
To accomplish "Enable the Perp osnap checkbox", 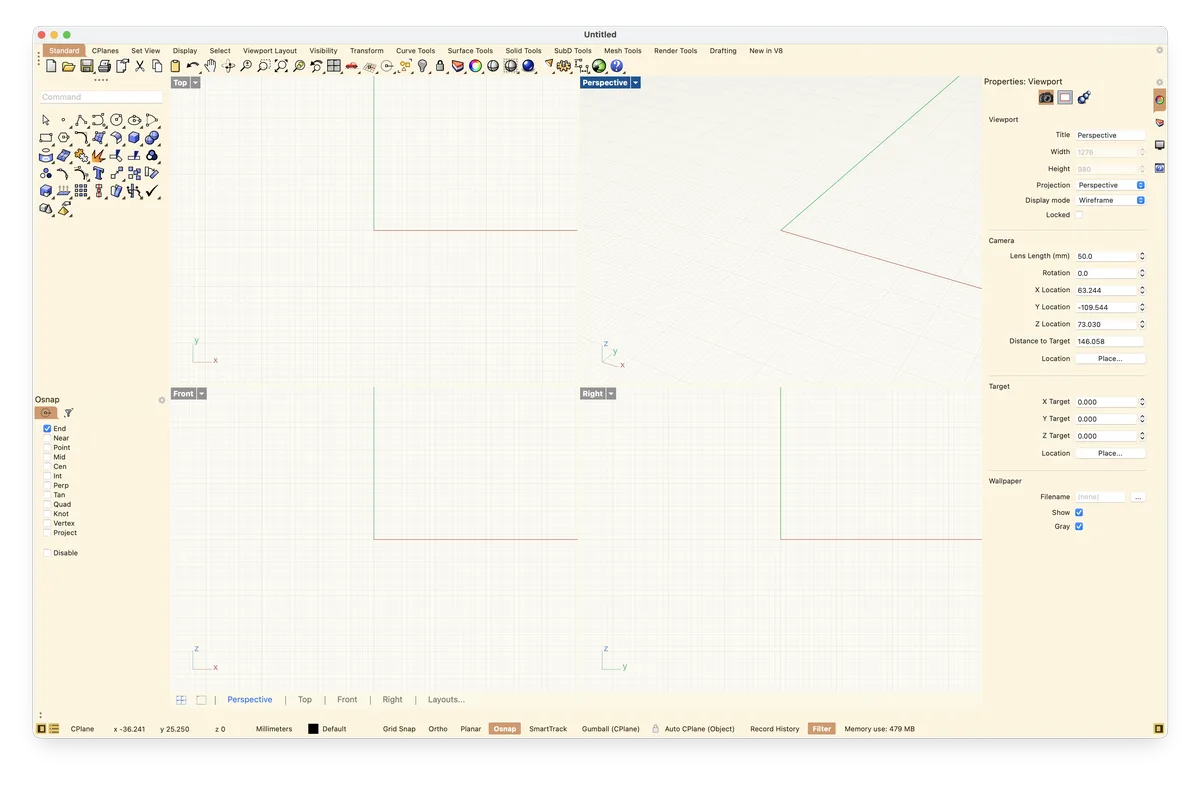I will coord(47,485).
